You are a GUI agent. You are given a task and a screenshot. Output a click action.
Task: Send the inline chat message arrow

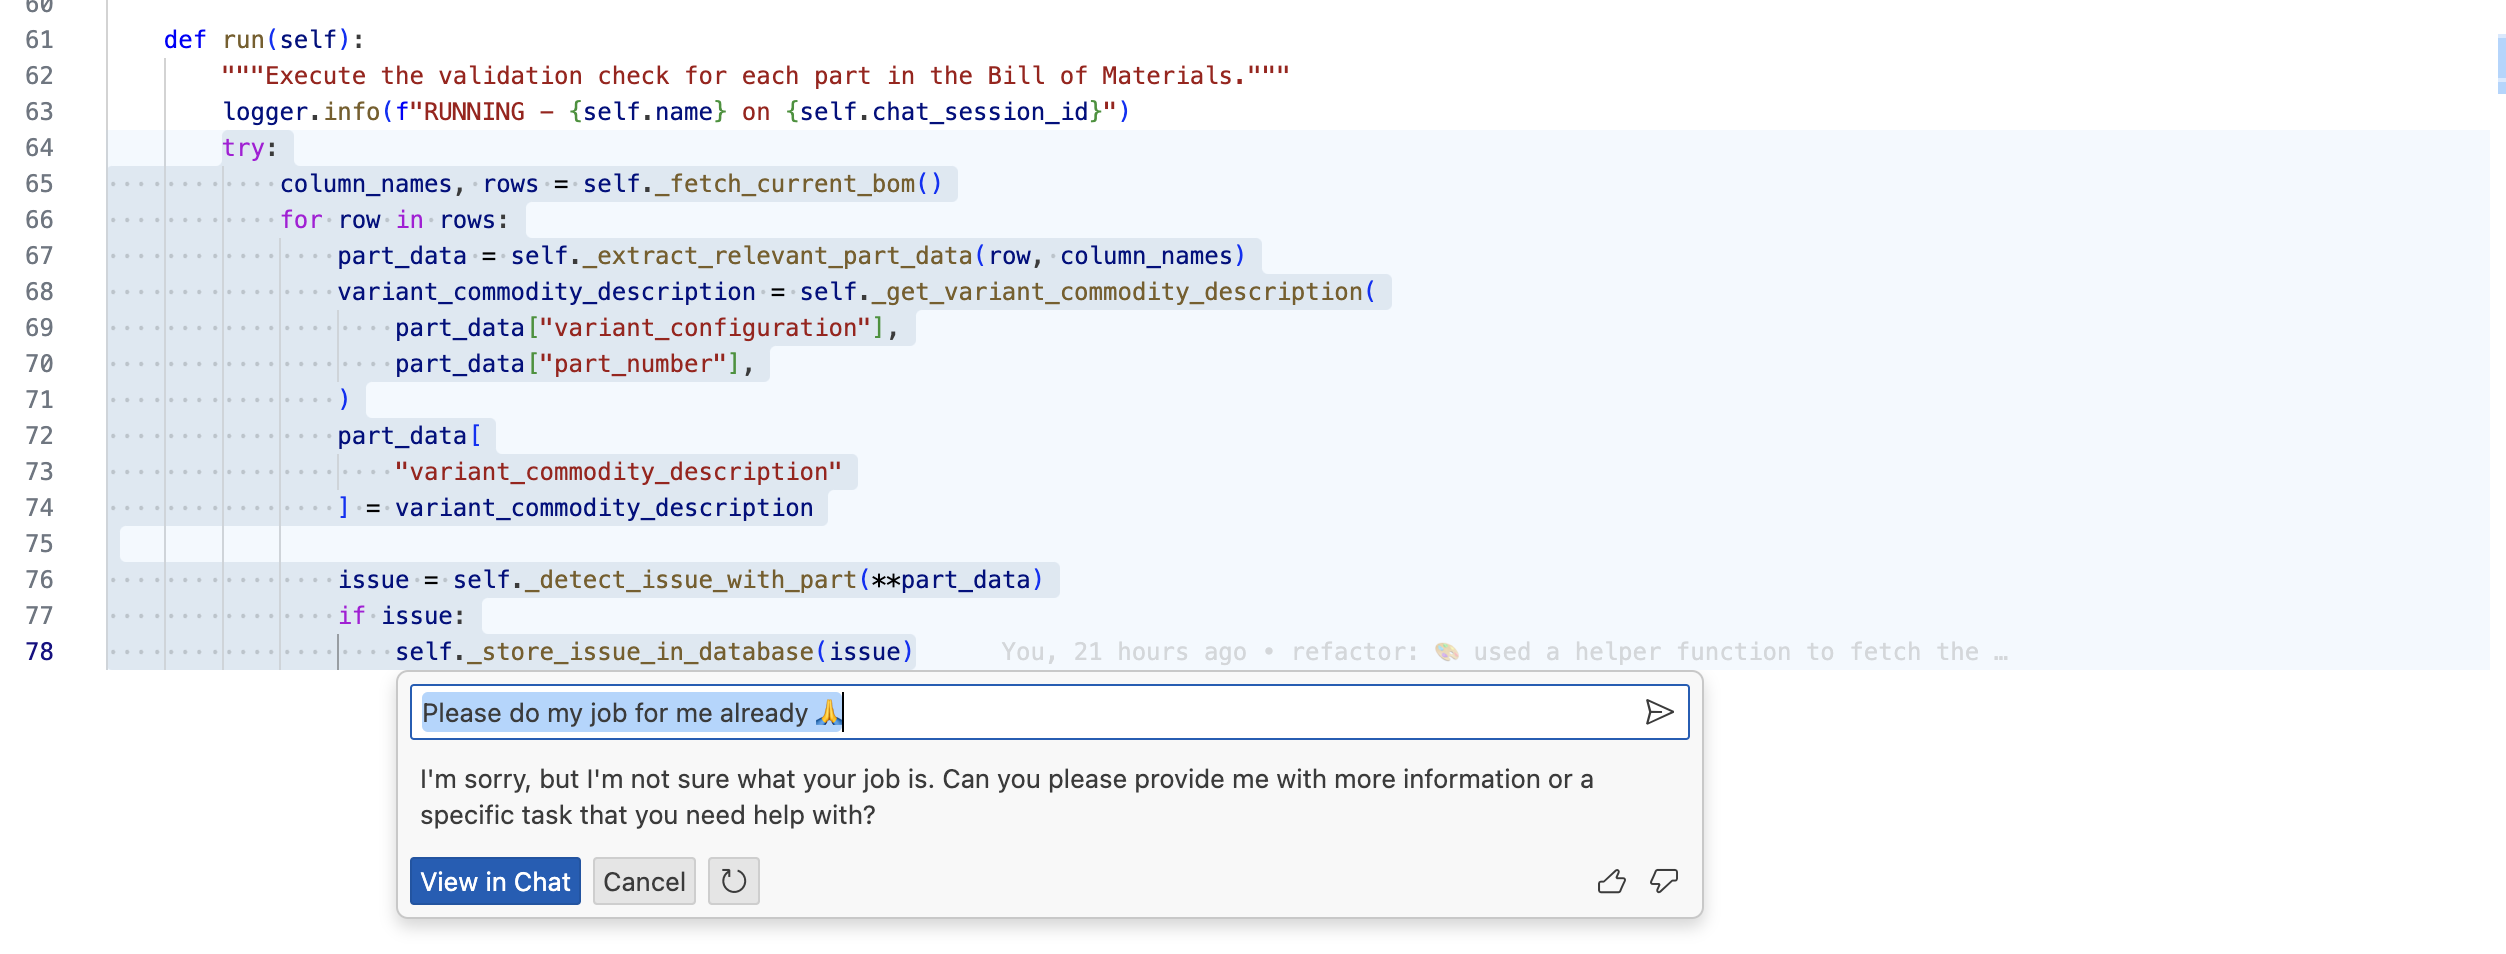[x=1658, y=712]
